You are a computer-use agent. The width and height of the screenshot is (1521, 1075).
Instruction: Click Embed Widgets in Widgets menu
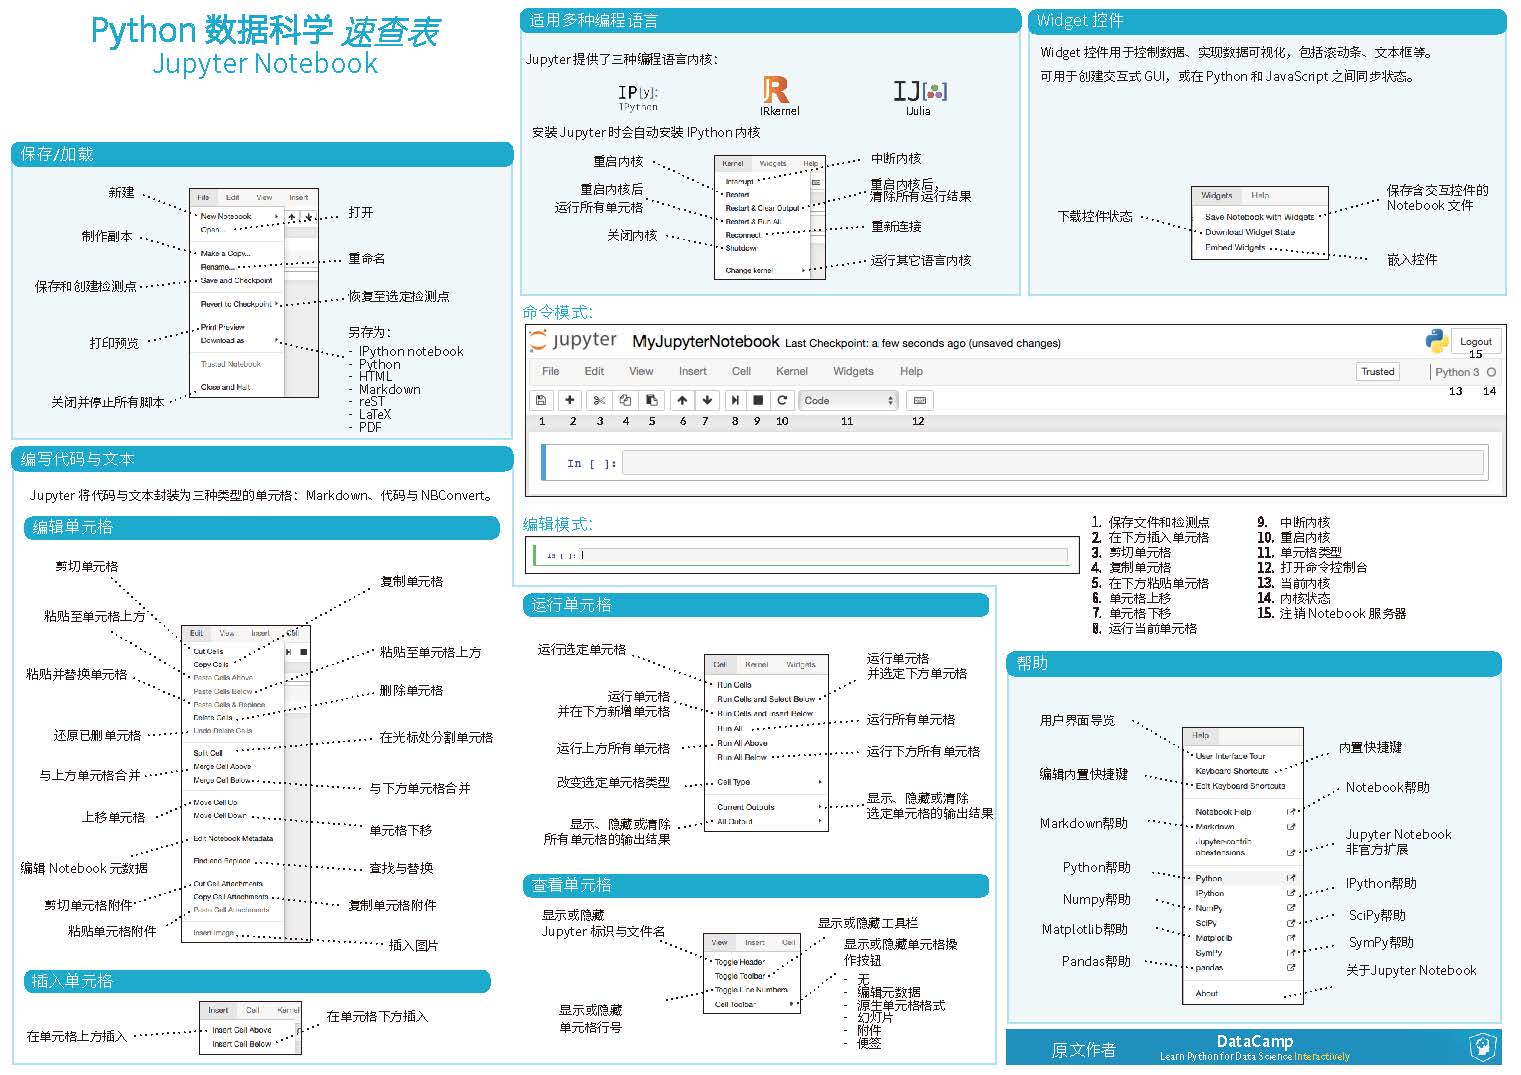(1235, 247)
